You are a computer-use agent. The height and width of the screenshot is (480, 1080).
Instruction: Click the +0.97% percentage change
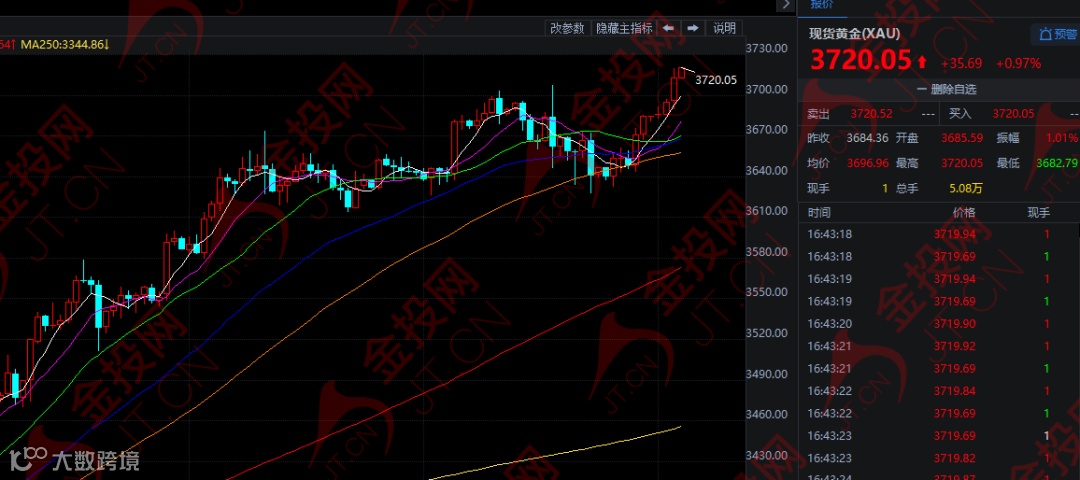tap(1018, 63)
